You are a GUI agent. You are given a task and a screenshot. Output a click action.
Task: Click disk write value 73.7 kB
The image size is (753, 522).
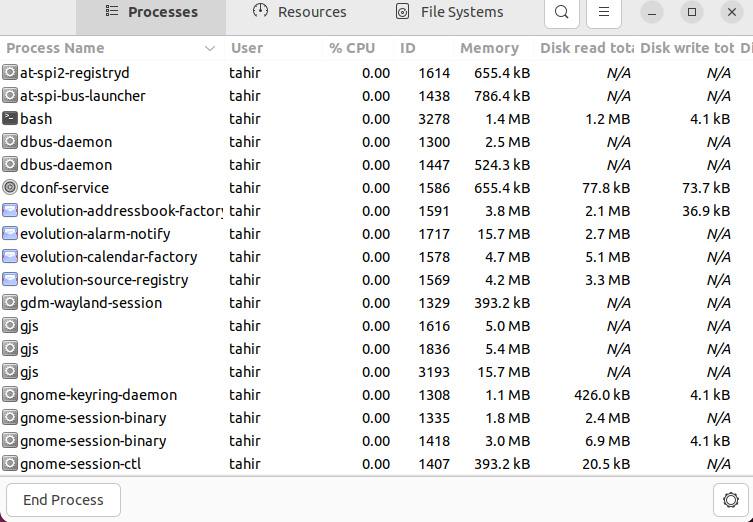[x=706, y=188]
